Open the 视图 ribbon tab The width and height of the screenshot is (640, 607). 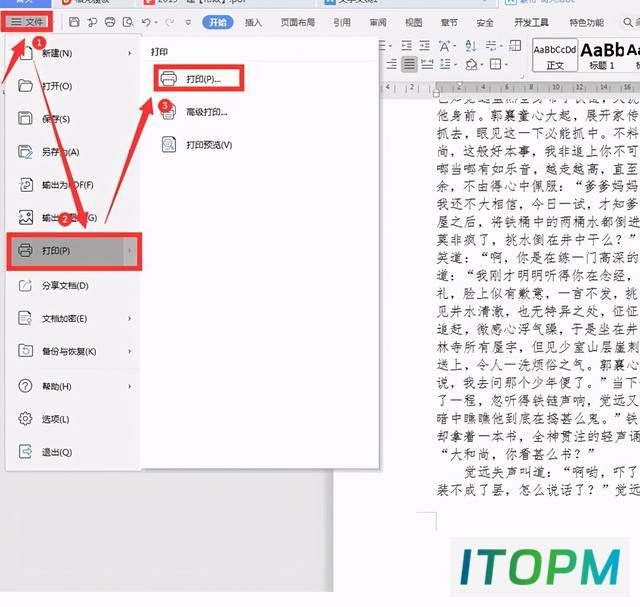(x=413, y=22)
